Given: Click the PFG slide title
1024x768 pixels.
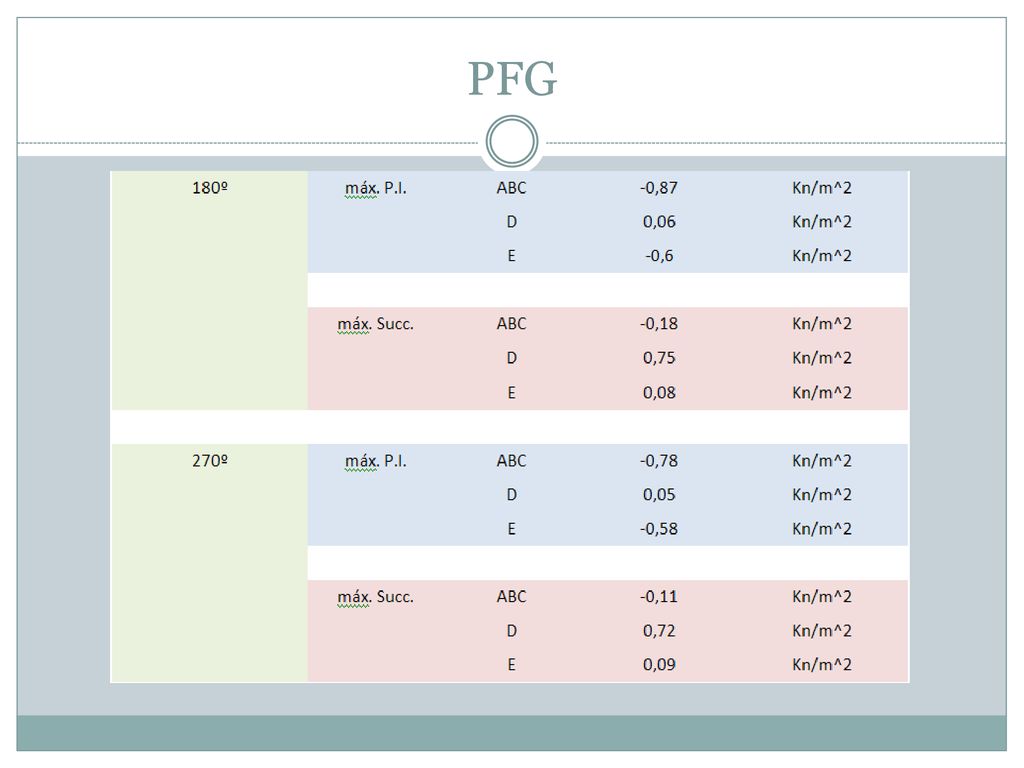Looking at the screenshot, I should click(512, 79).
